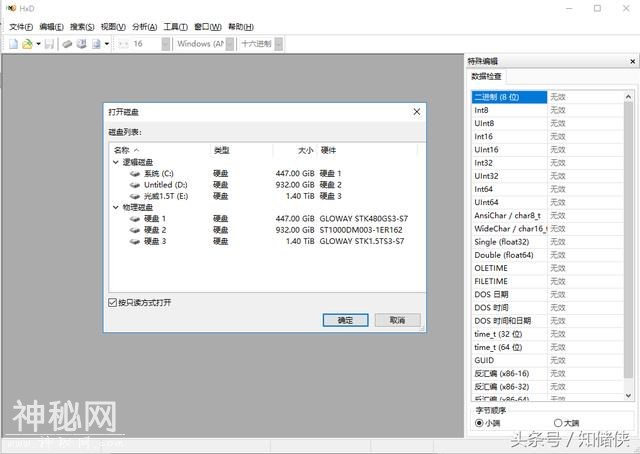The height and width of the screenshot is (454, 640).
Task: Select the Int32 inspector row
Action: pos(547,163)
